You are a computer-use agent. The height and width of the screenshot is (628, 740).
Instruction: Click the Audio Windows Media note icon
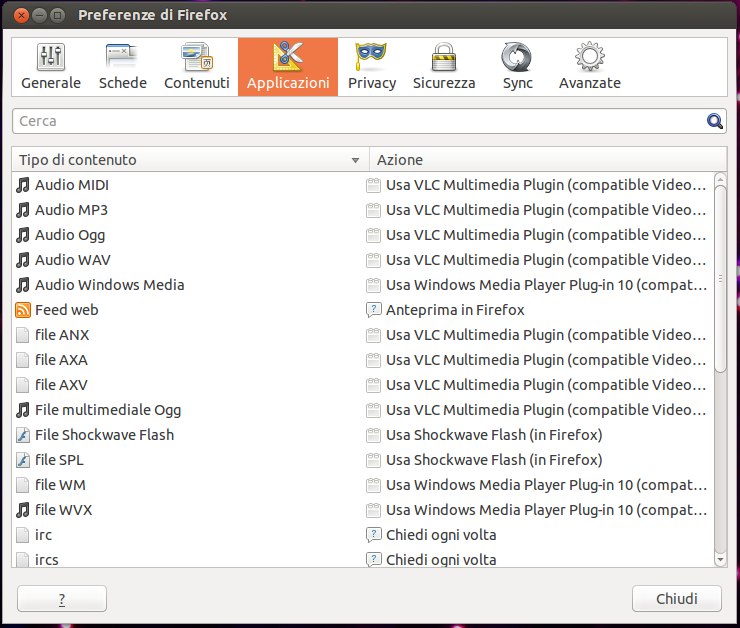23,285
